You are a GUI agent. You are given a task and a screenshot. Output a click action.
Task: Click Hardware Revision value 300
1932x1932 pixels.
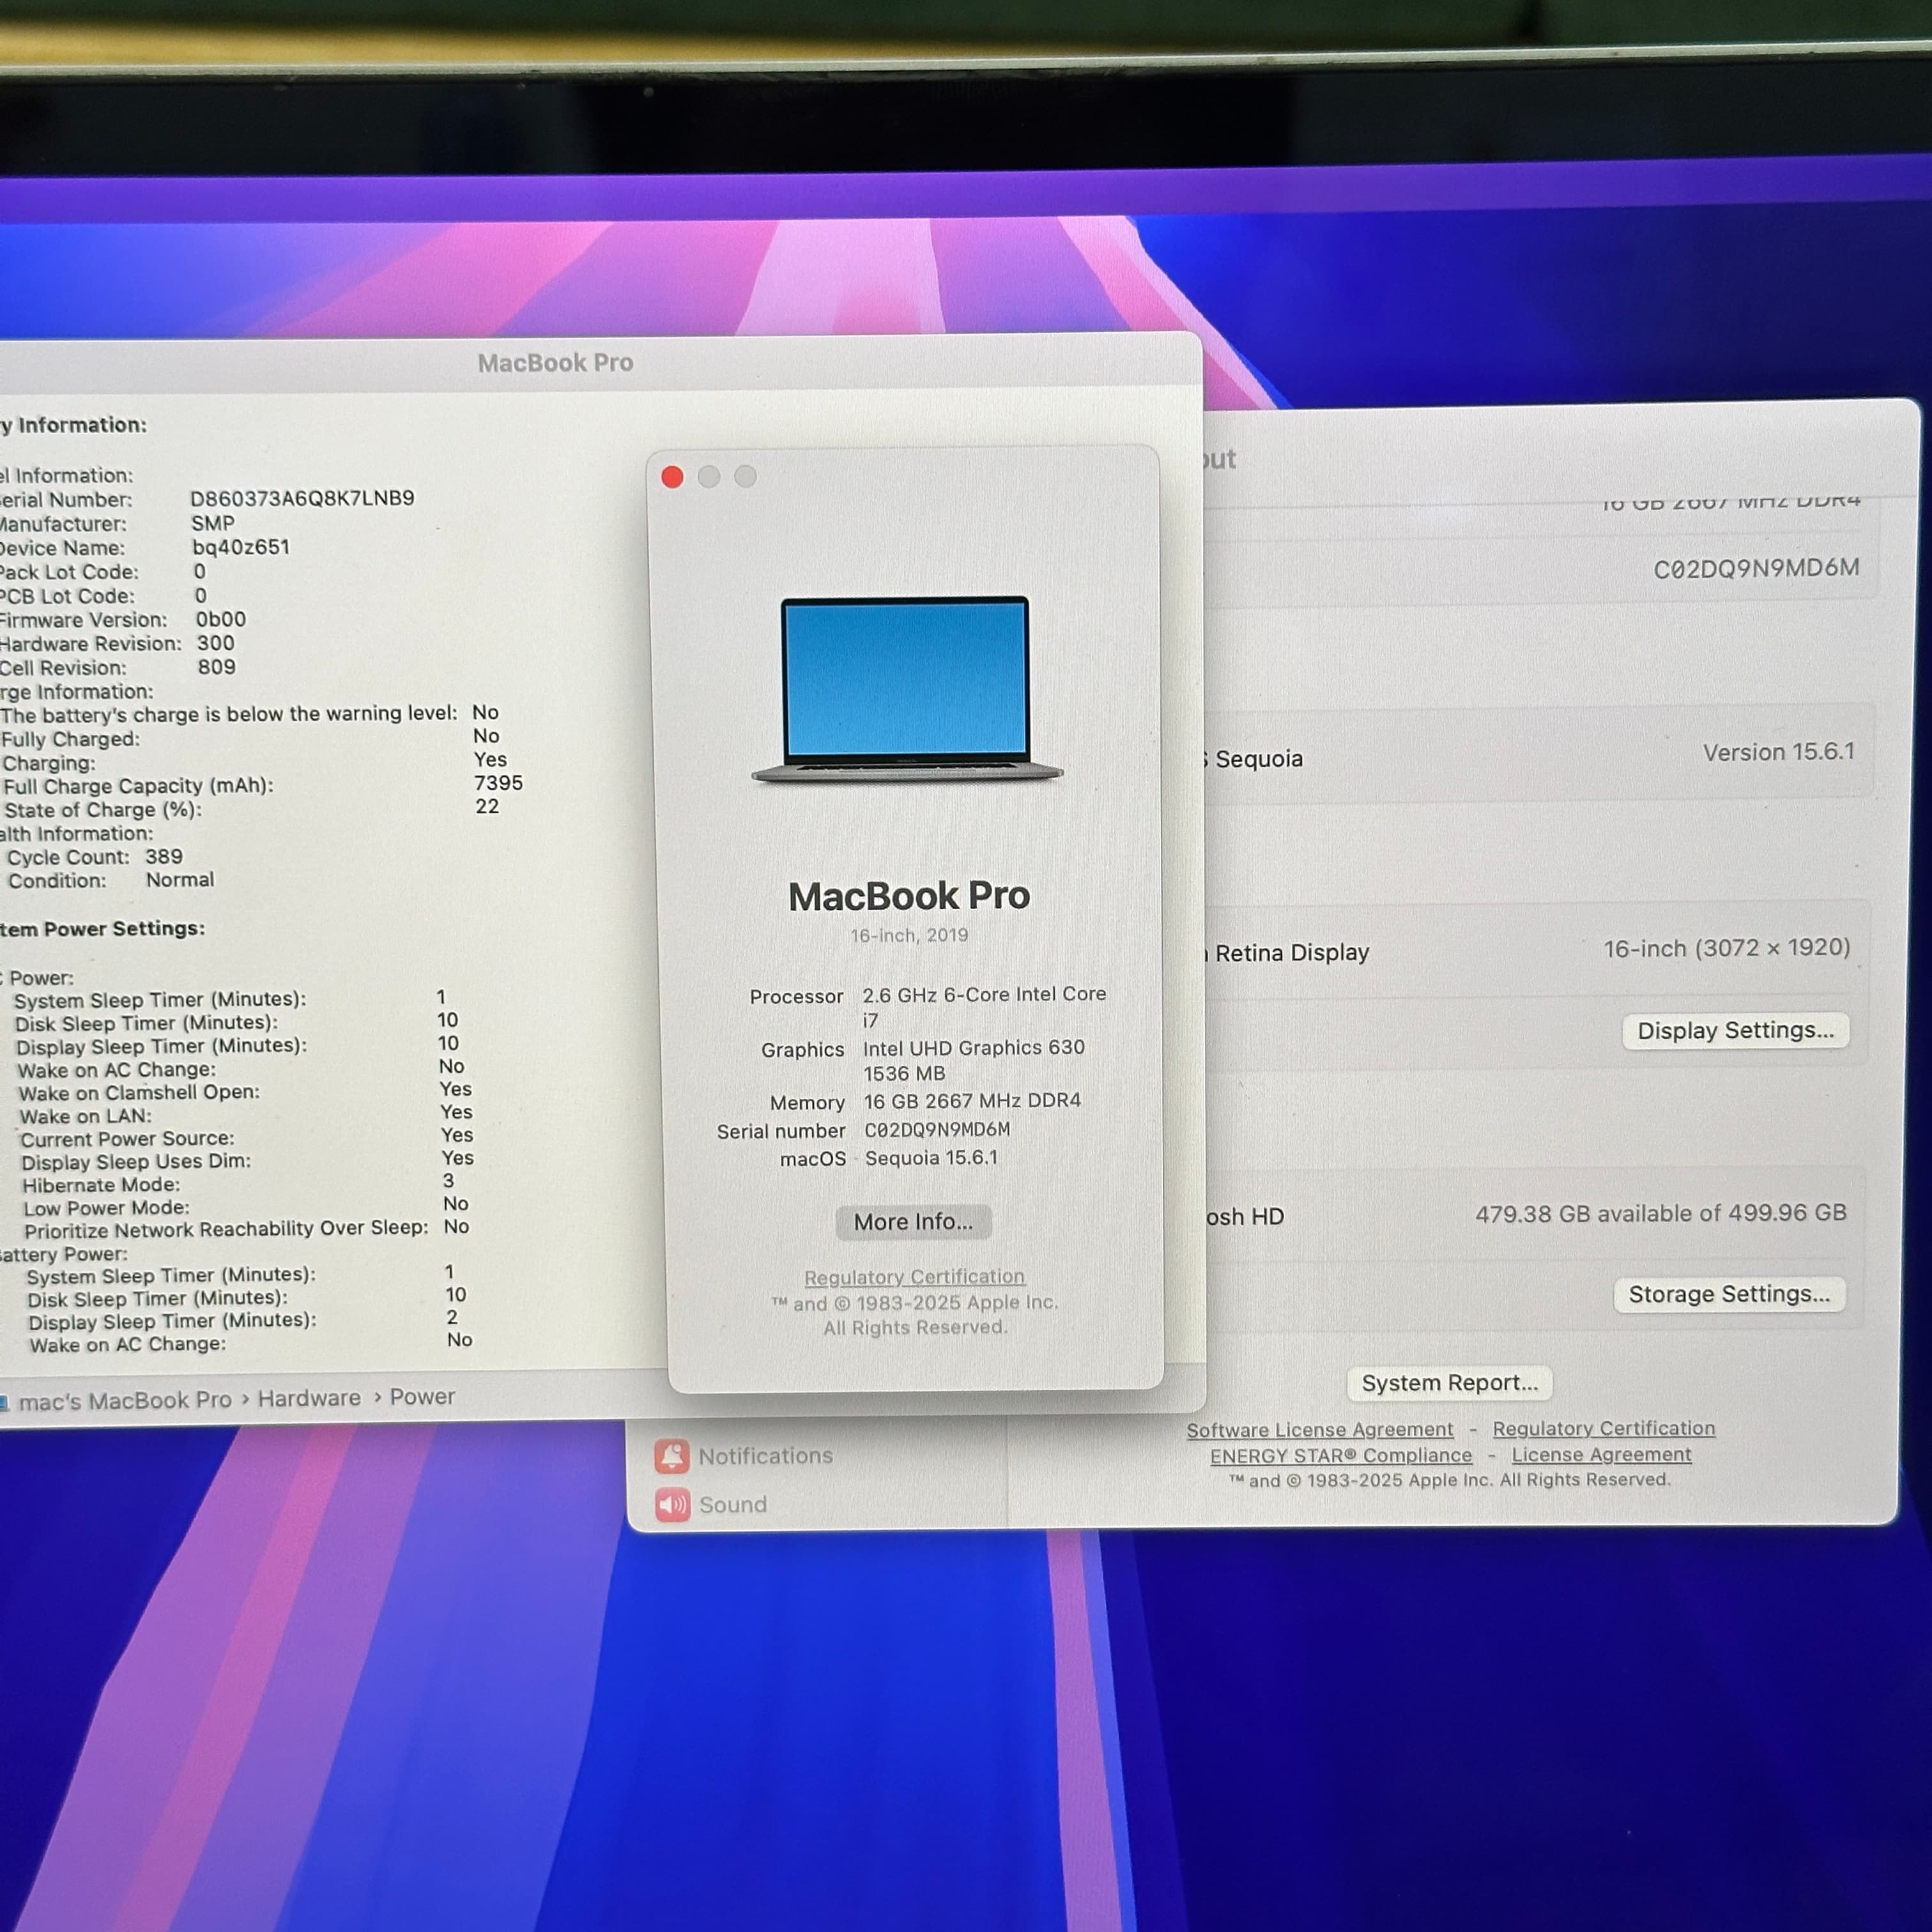pos(216,643)
